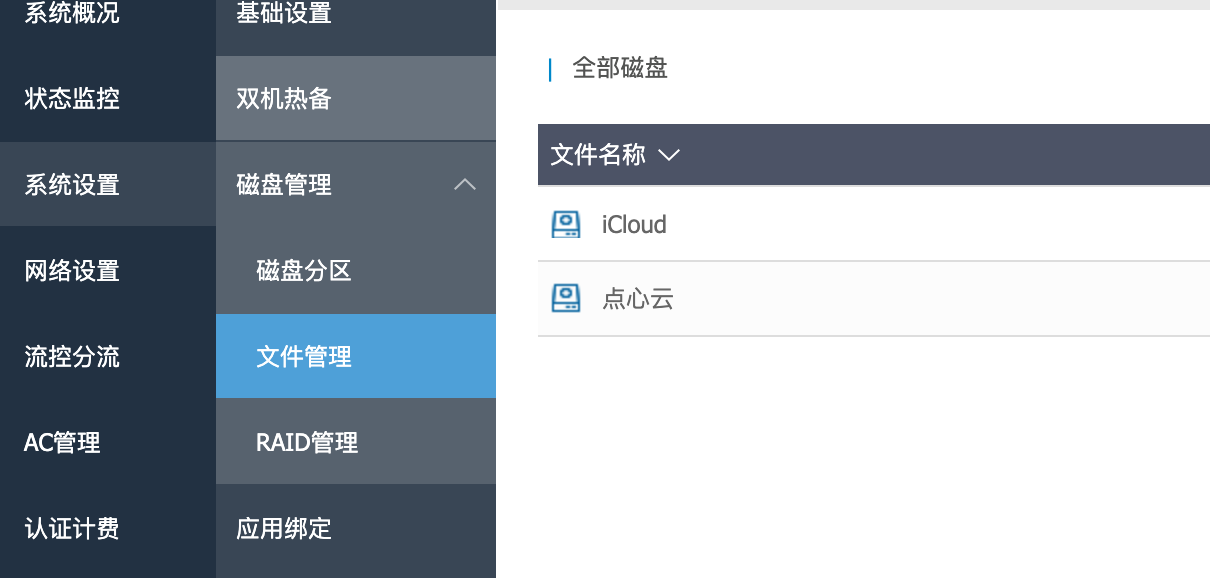Open the 磁盘分区 page
The width and height of the screenshot is (1210, 578).
(304, 271)
